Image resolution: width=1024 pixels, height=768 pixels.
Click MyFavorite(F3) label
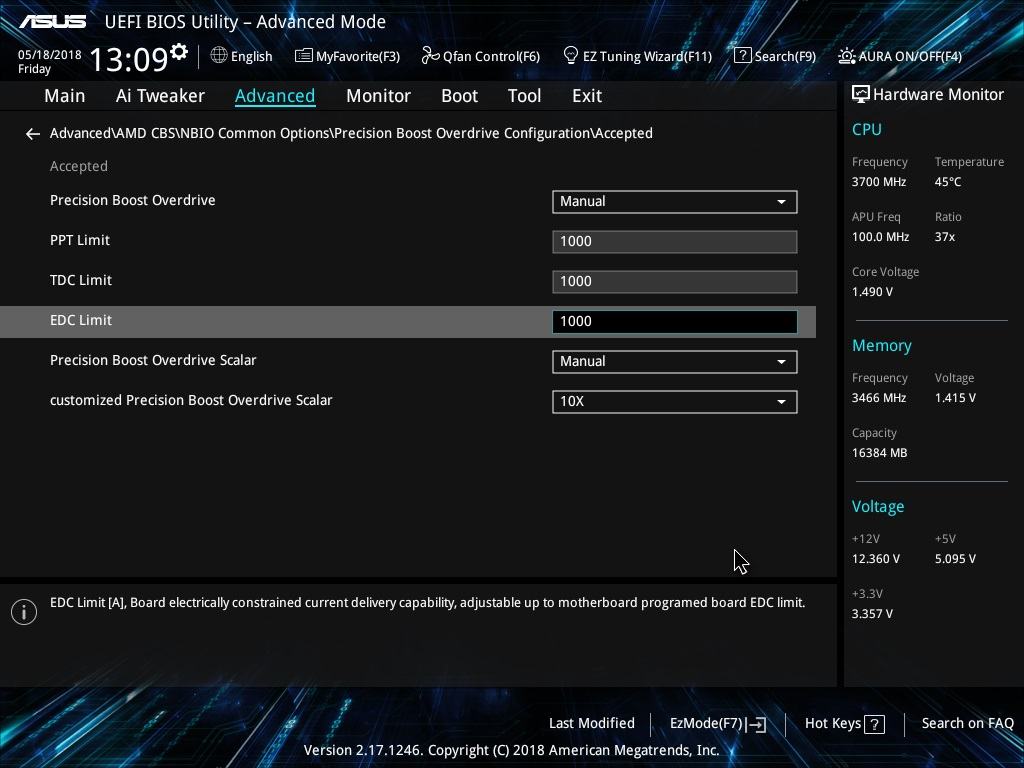pos(358,57)
